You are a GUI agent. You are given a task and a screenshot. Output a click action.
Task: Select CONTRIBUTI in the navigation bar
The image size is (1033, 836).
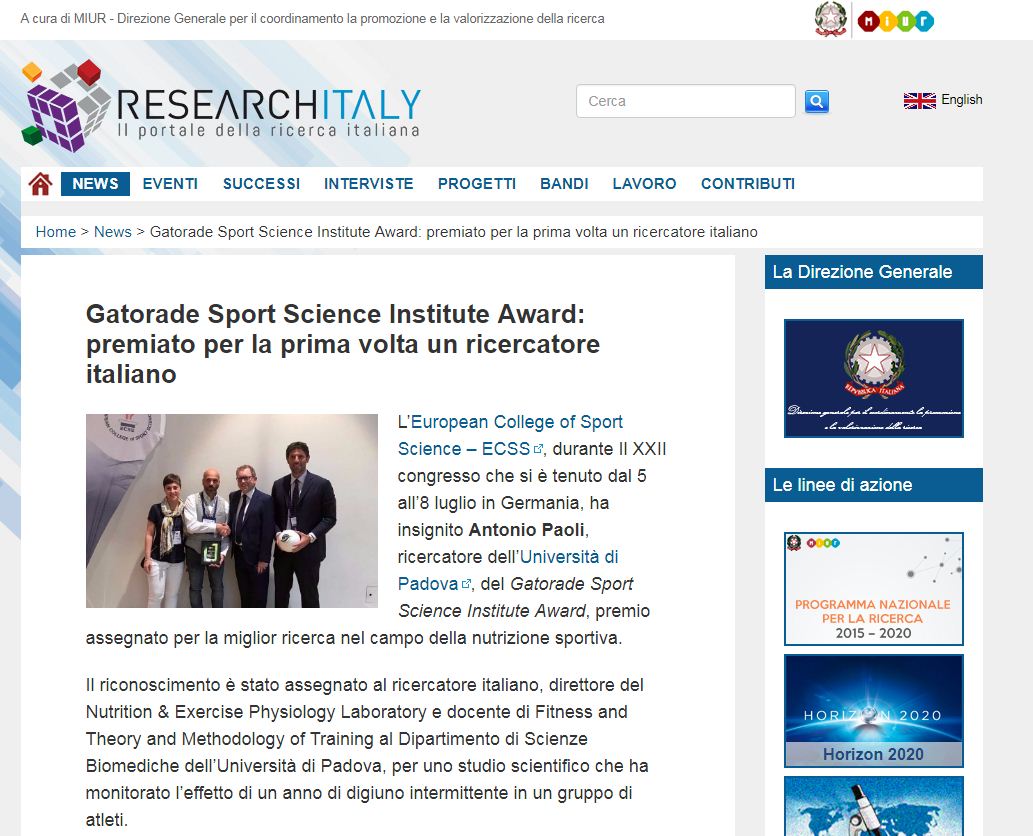(748, 184)
